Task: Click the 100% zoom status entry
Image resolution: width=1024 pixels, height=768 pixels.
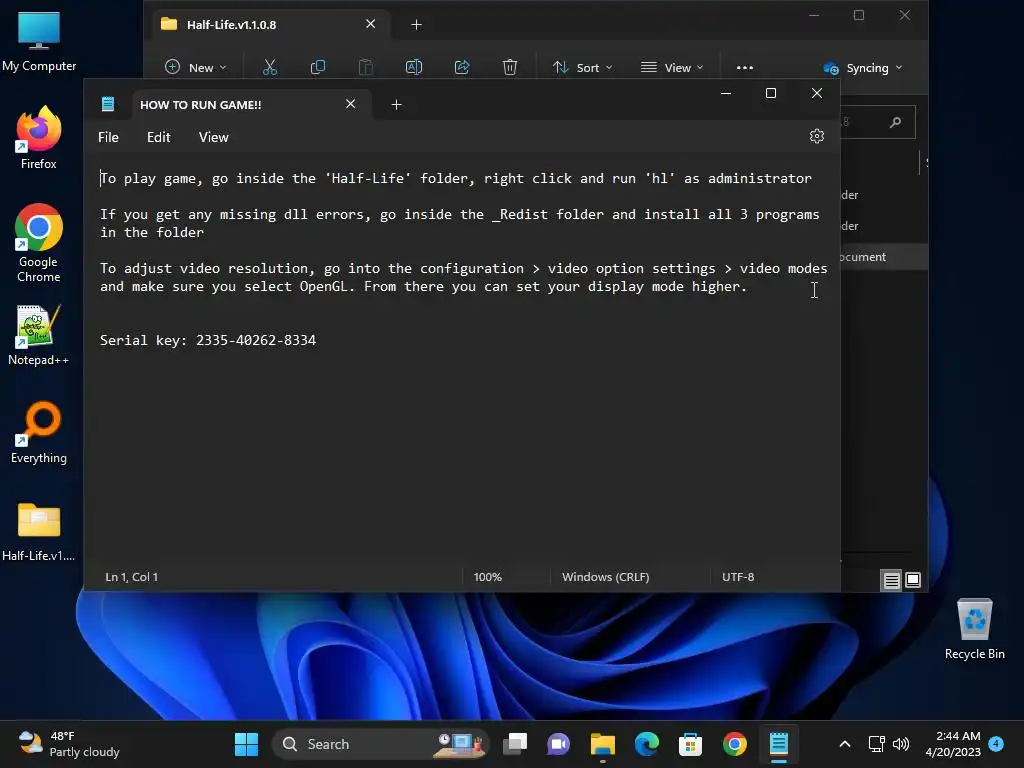Action: (487, 577)
